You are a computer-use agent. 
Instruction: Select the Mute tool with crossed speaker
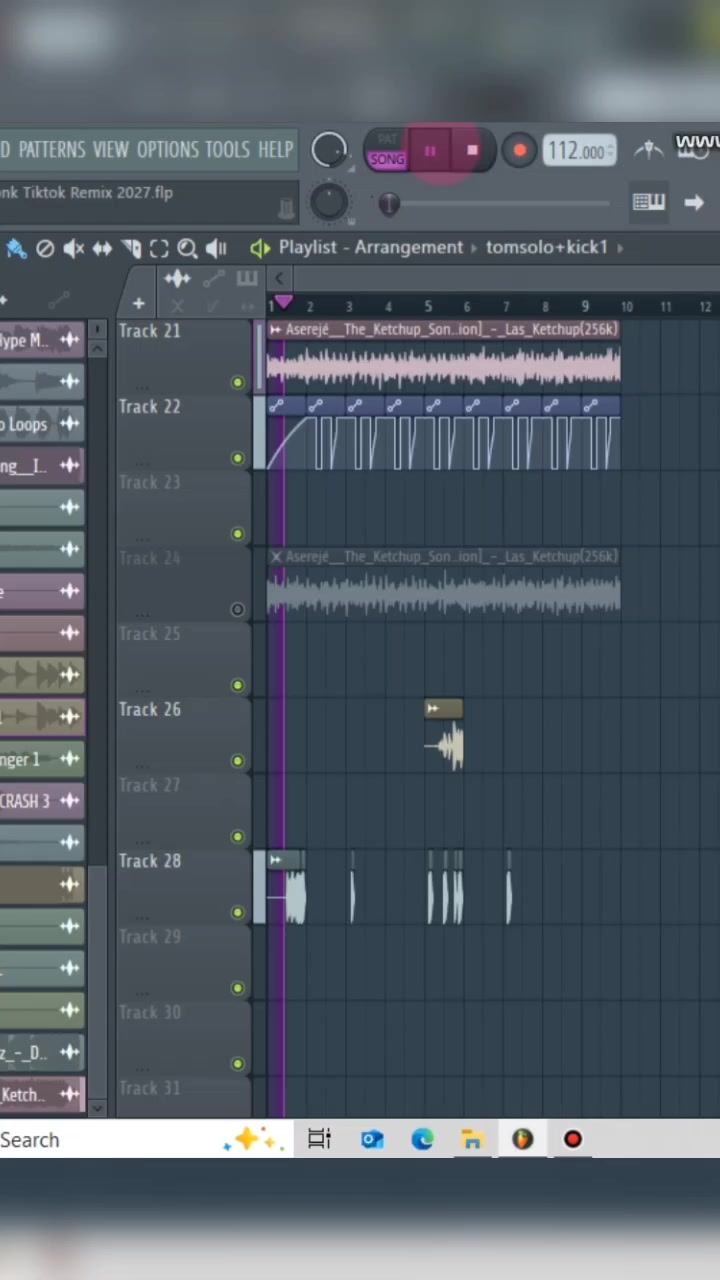click(73, 249)
